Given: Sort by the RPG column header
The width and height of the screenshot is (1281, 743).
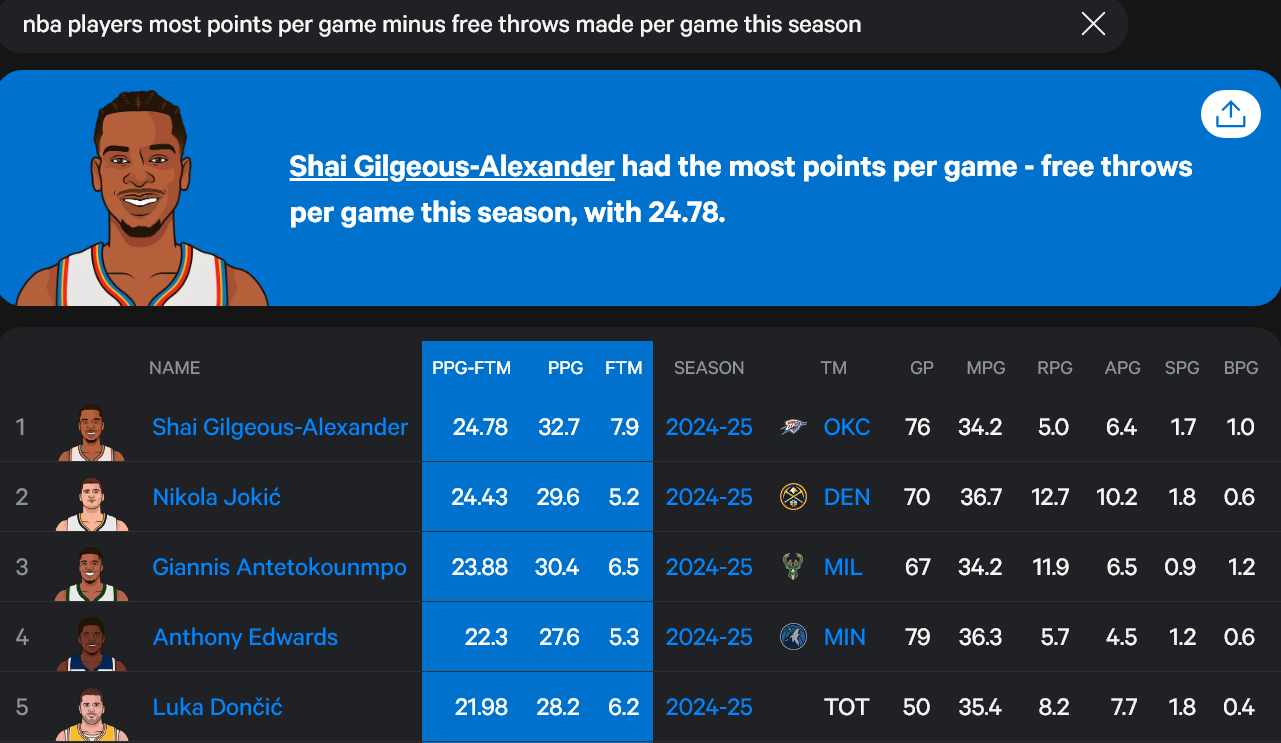Looking at the screenshot, I should pyautogui.click(x=1055, y=368).
